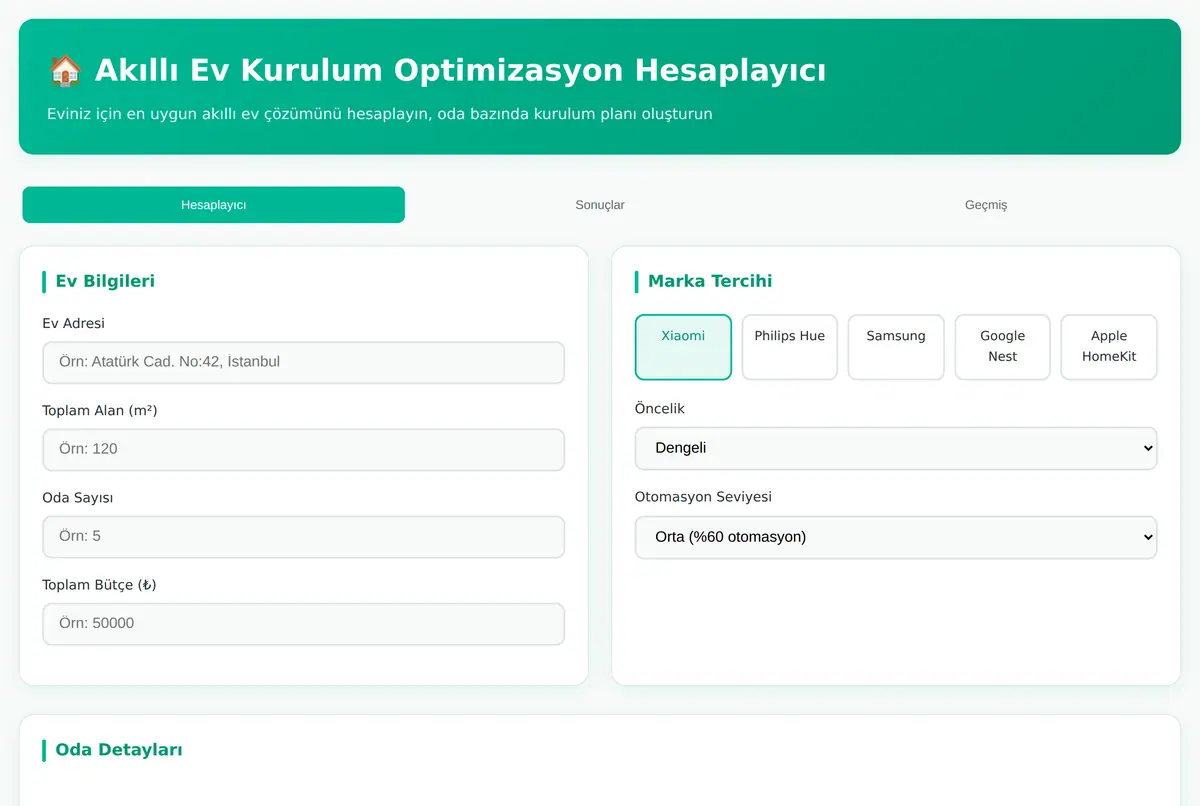
Task: Expand the Otomasyon Seviyesi dropdown
Action: click(896, 537)
